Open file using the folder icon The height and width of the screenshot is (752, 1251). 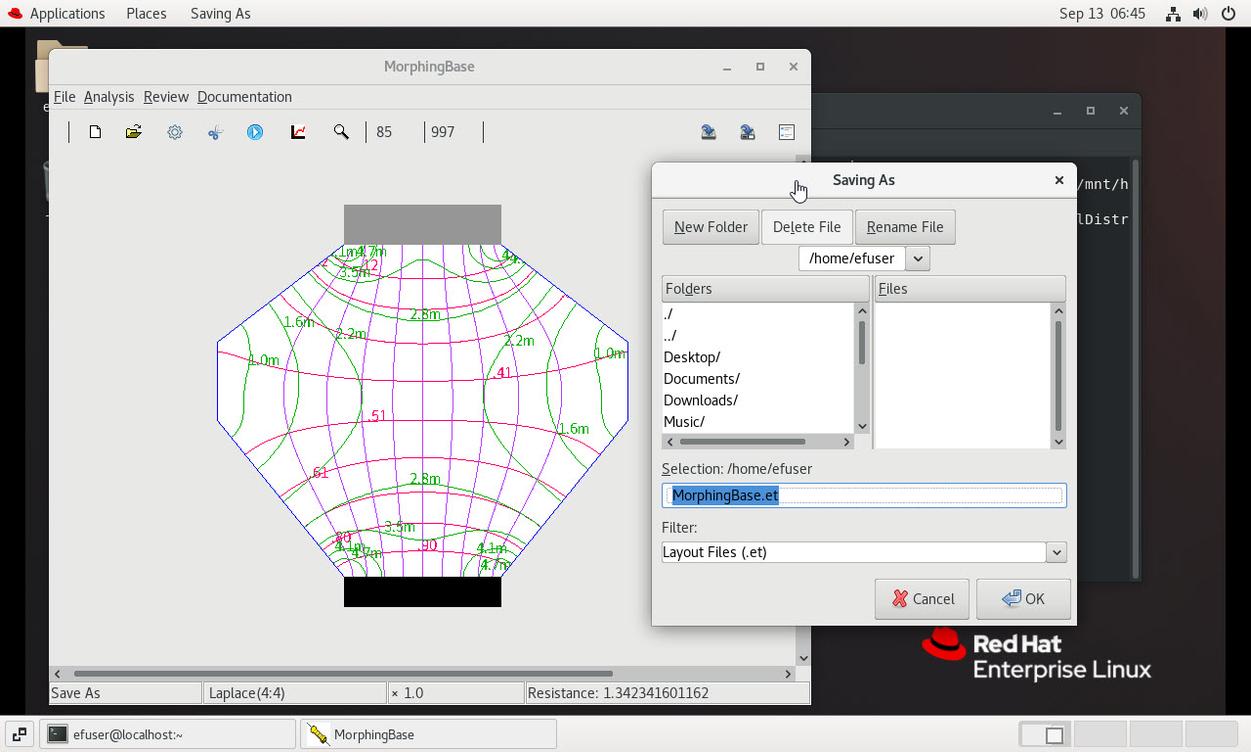coord(133,132)
